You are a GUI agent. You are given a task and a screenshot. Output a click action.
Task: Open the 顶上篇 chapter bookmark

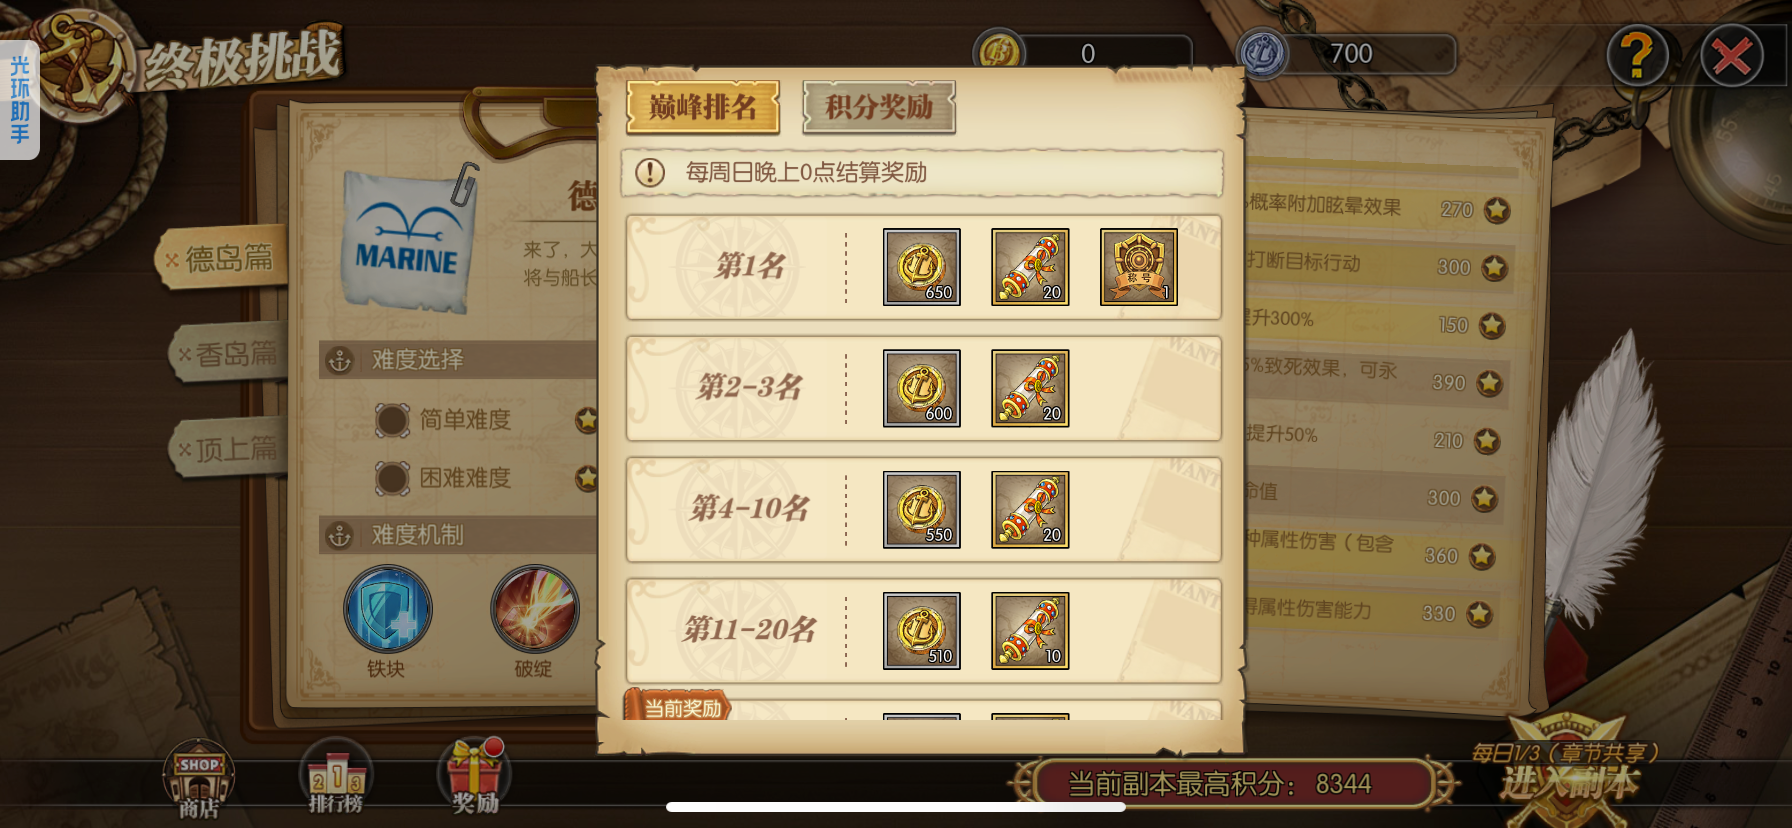click(x=228, y=448)
